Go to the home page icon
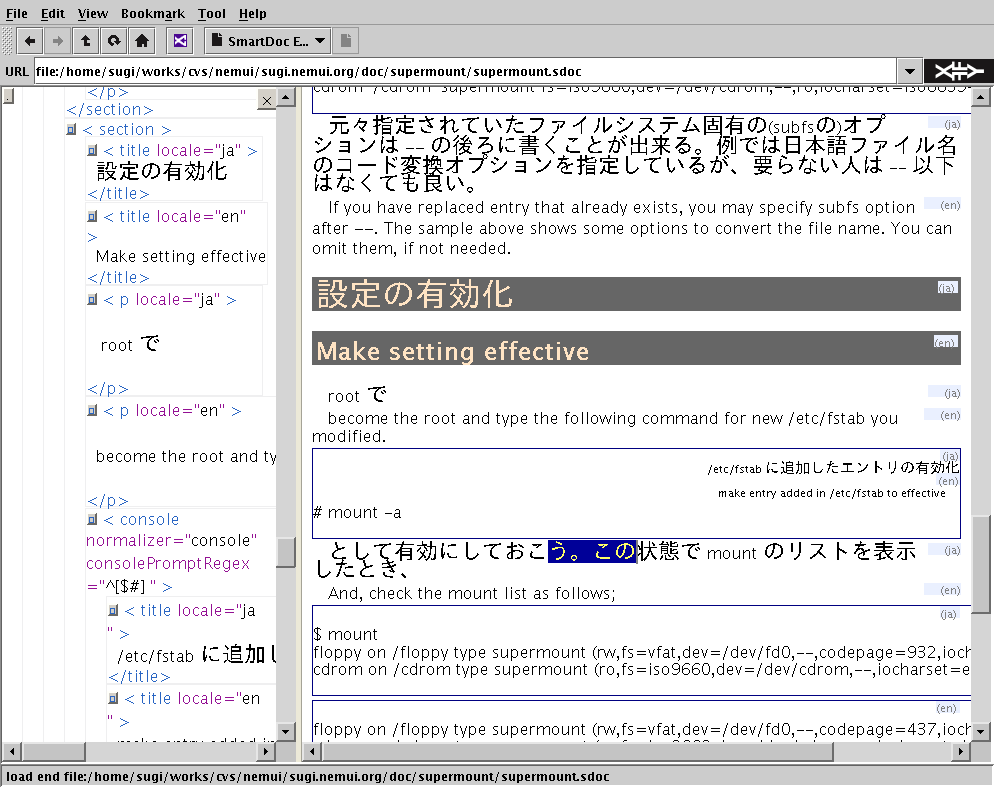994x787 pixels. 142,41
